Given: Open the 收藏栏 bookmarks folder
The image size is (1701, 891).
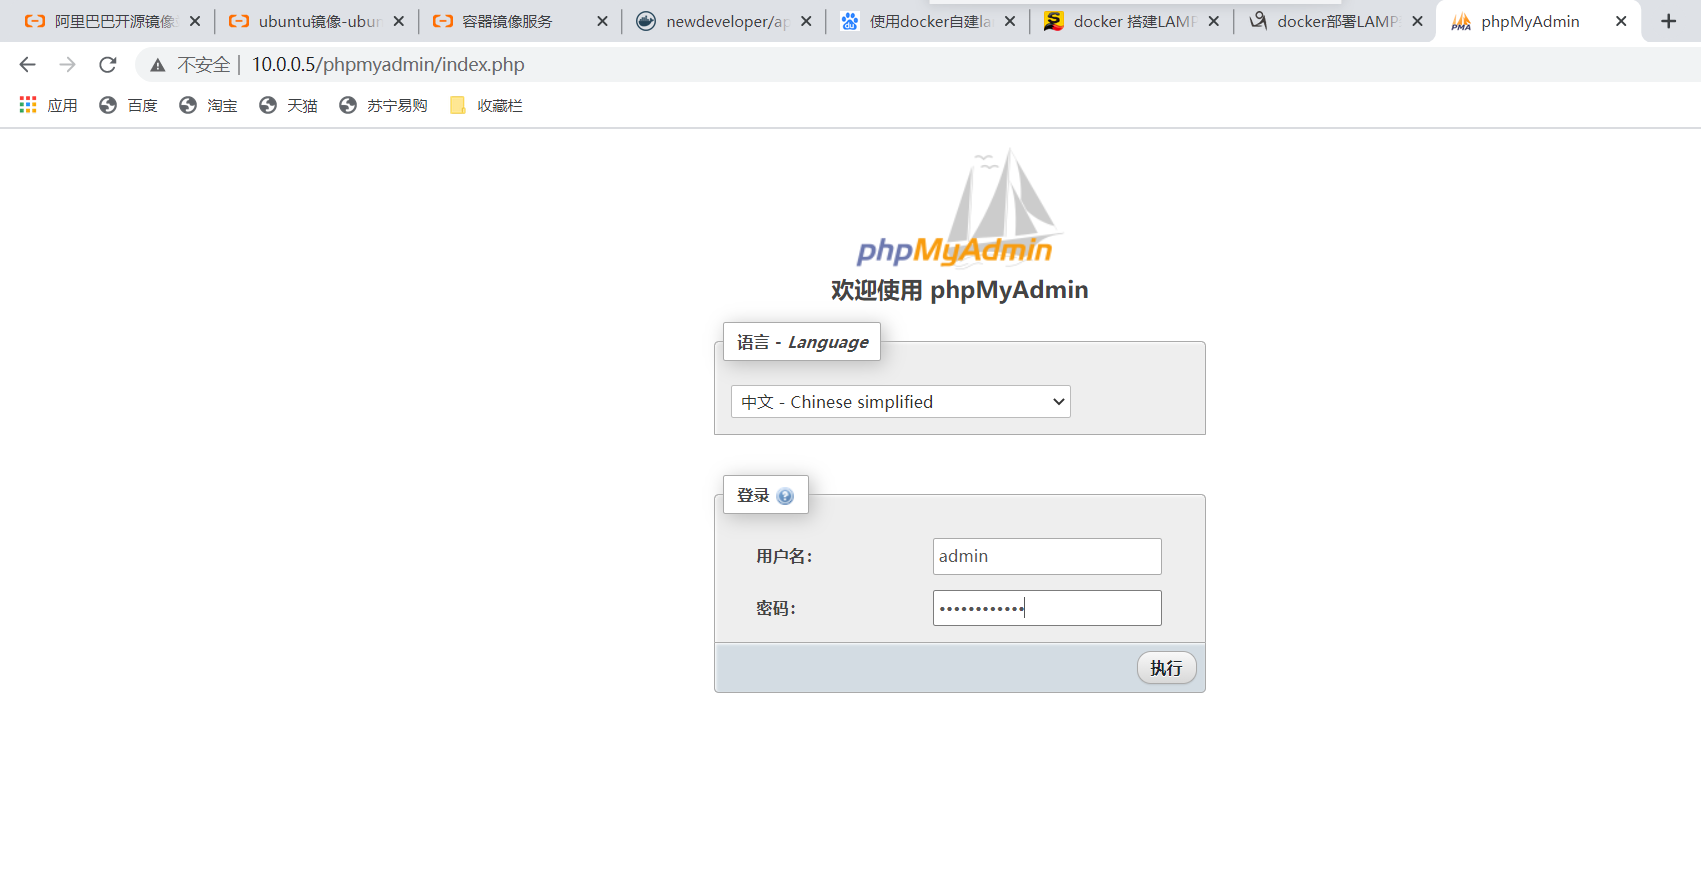Looking at the screenshot, I should click(x=486, y=105).
